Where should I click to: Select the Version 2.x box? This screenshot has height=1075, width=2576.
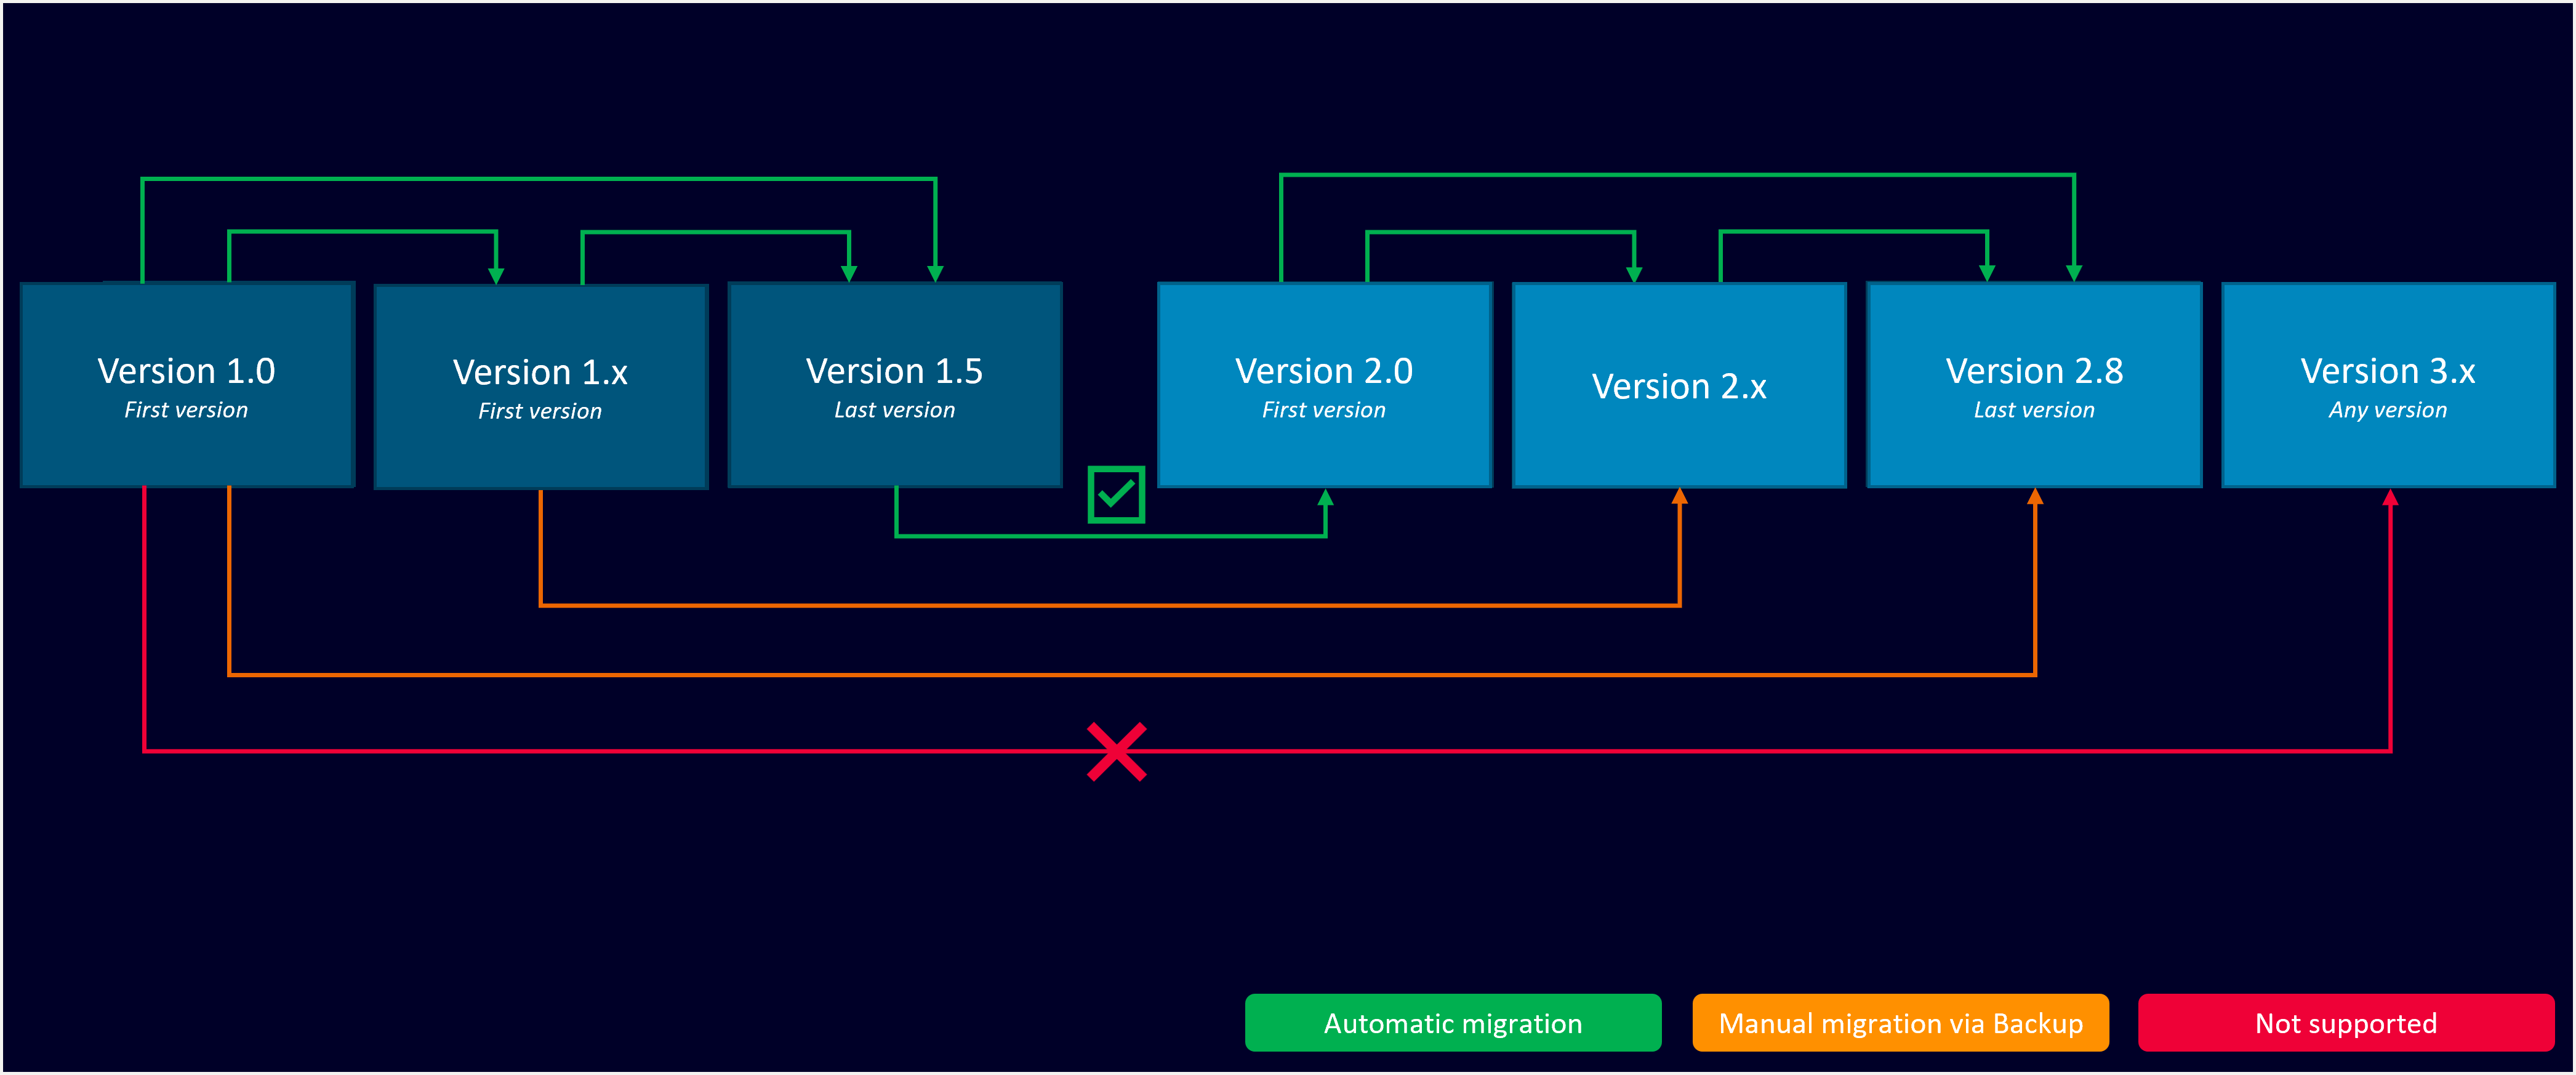coord(1679,385)
